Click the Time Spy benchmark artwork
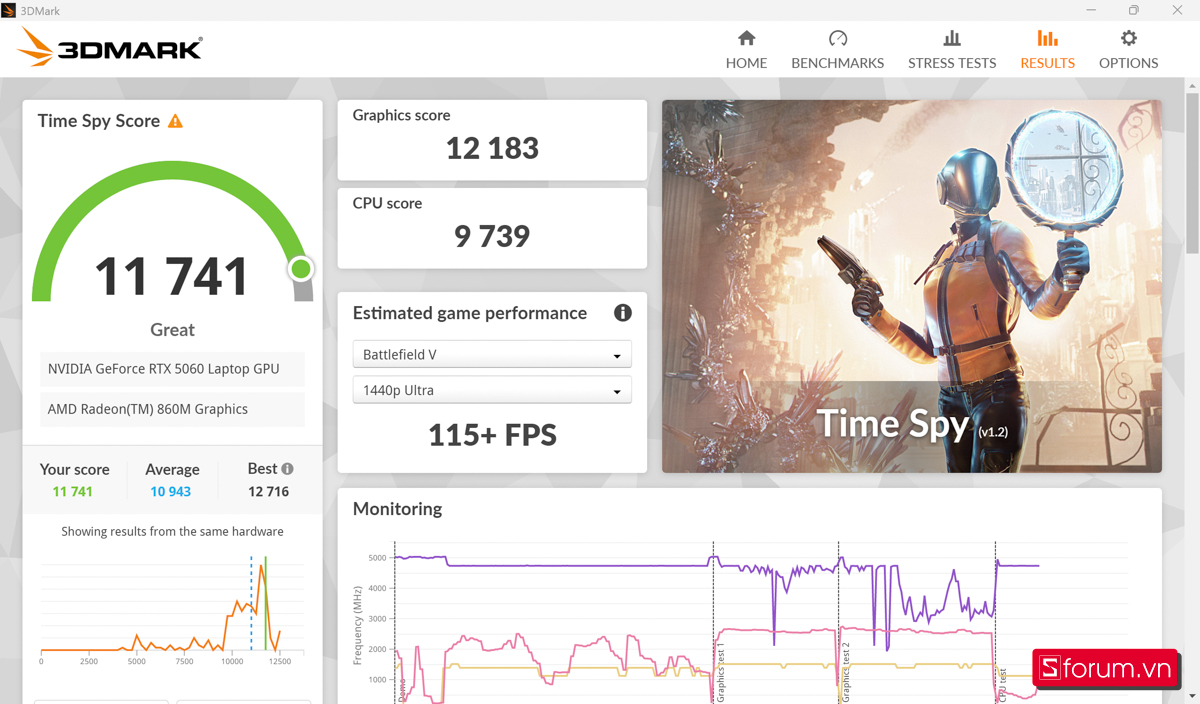Screen dimensions: 1200x704 912,286
